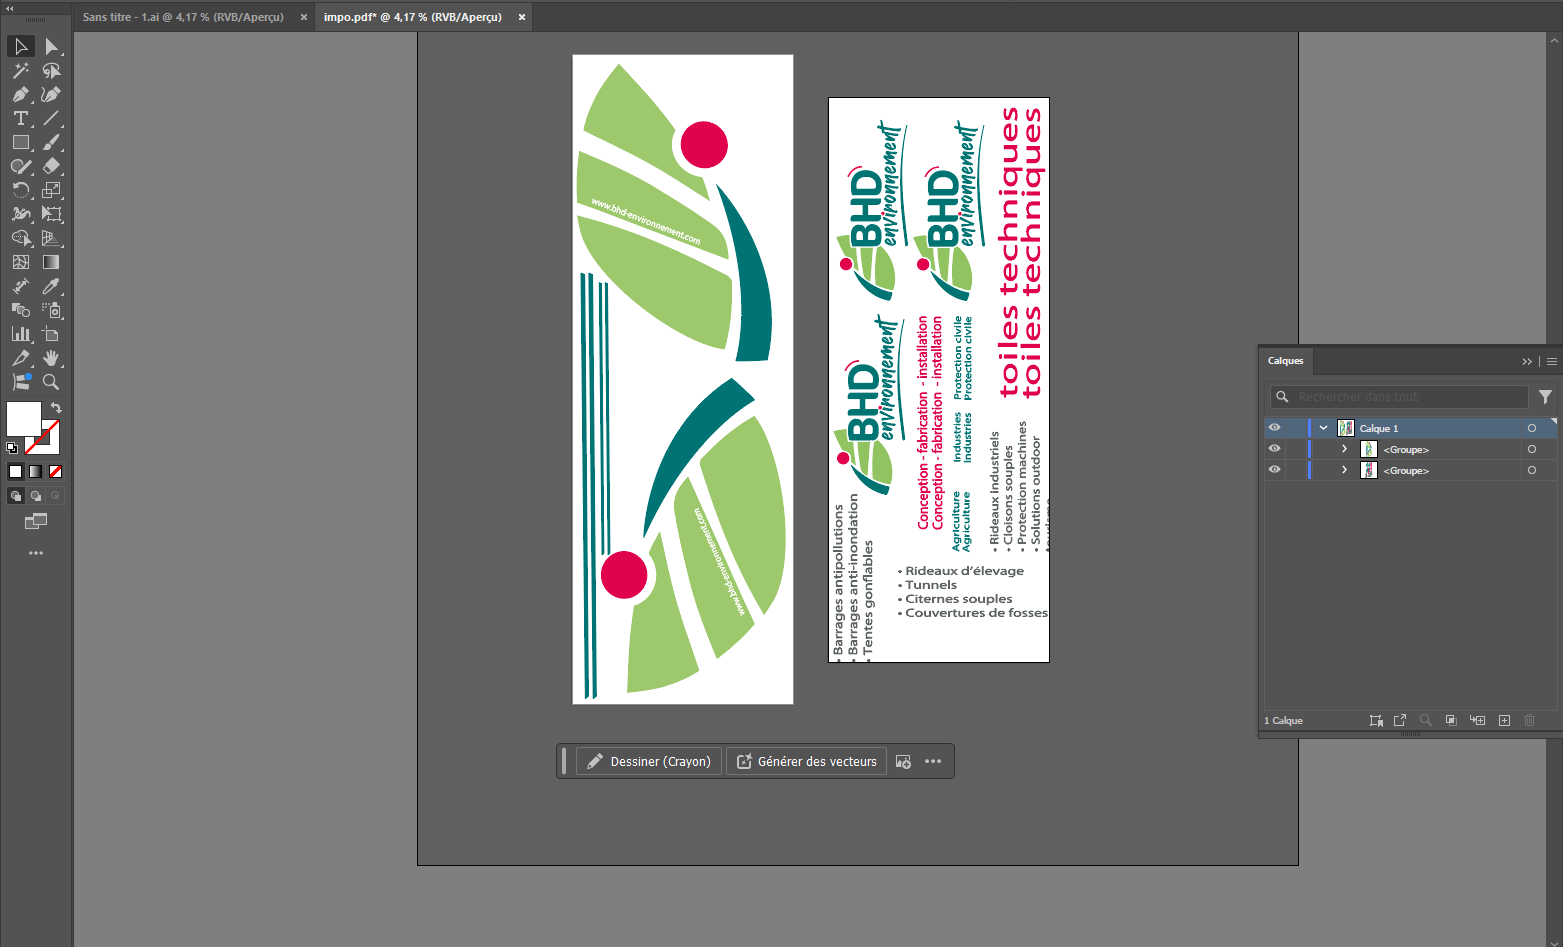
Task: Choose the Eyedropper tool
Action: [x=51, y=286]
